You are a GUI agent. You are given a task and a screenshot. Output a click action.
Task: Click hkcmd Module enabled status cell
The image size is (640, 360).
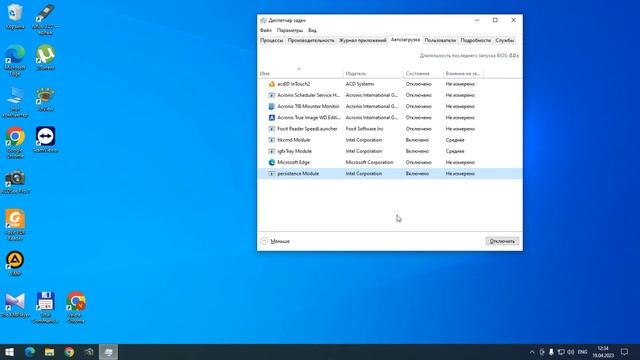(x=417, y=140)
